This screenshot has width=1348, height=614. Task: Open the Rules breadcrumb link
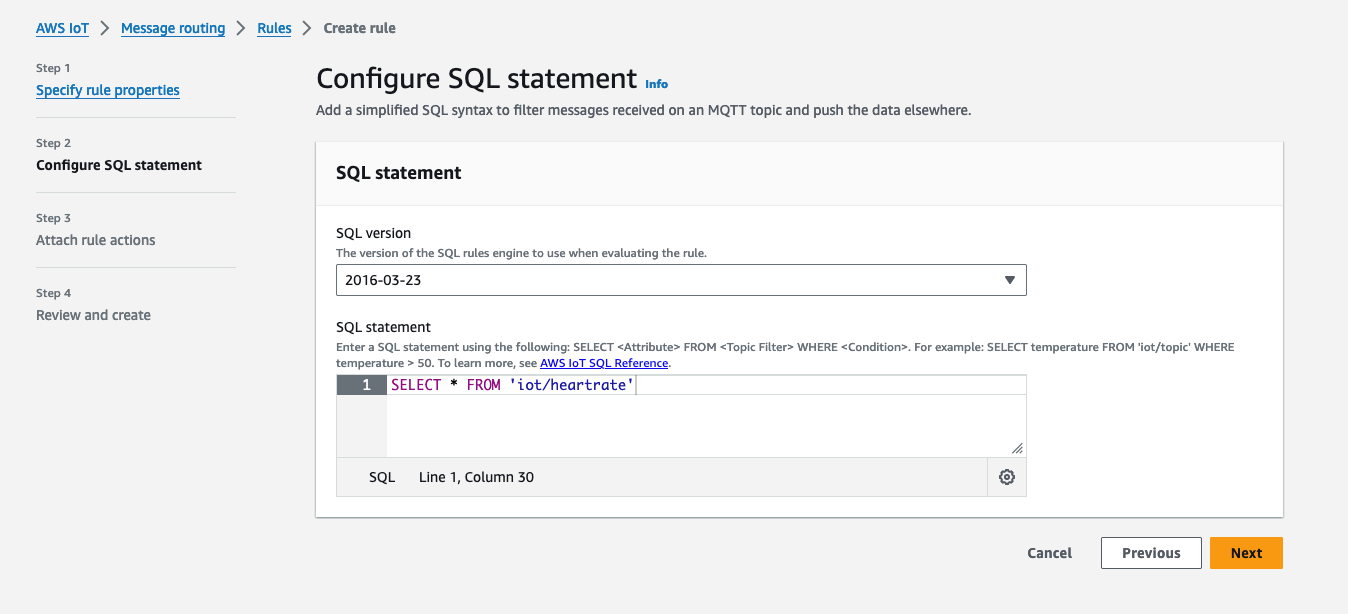(274, 28)
